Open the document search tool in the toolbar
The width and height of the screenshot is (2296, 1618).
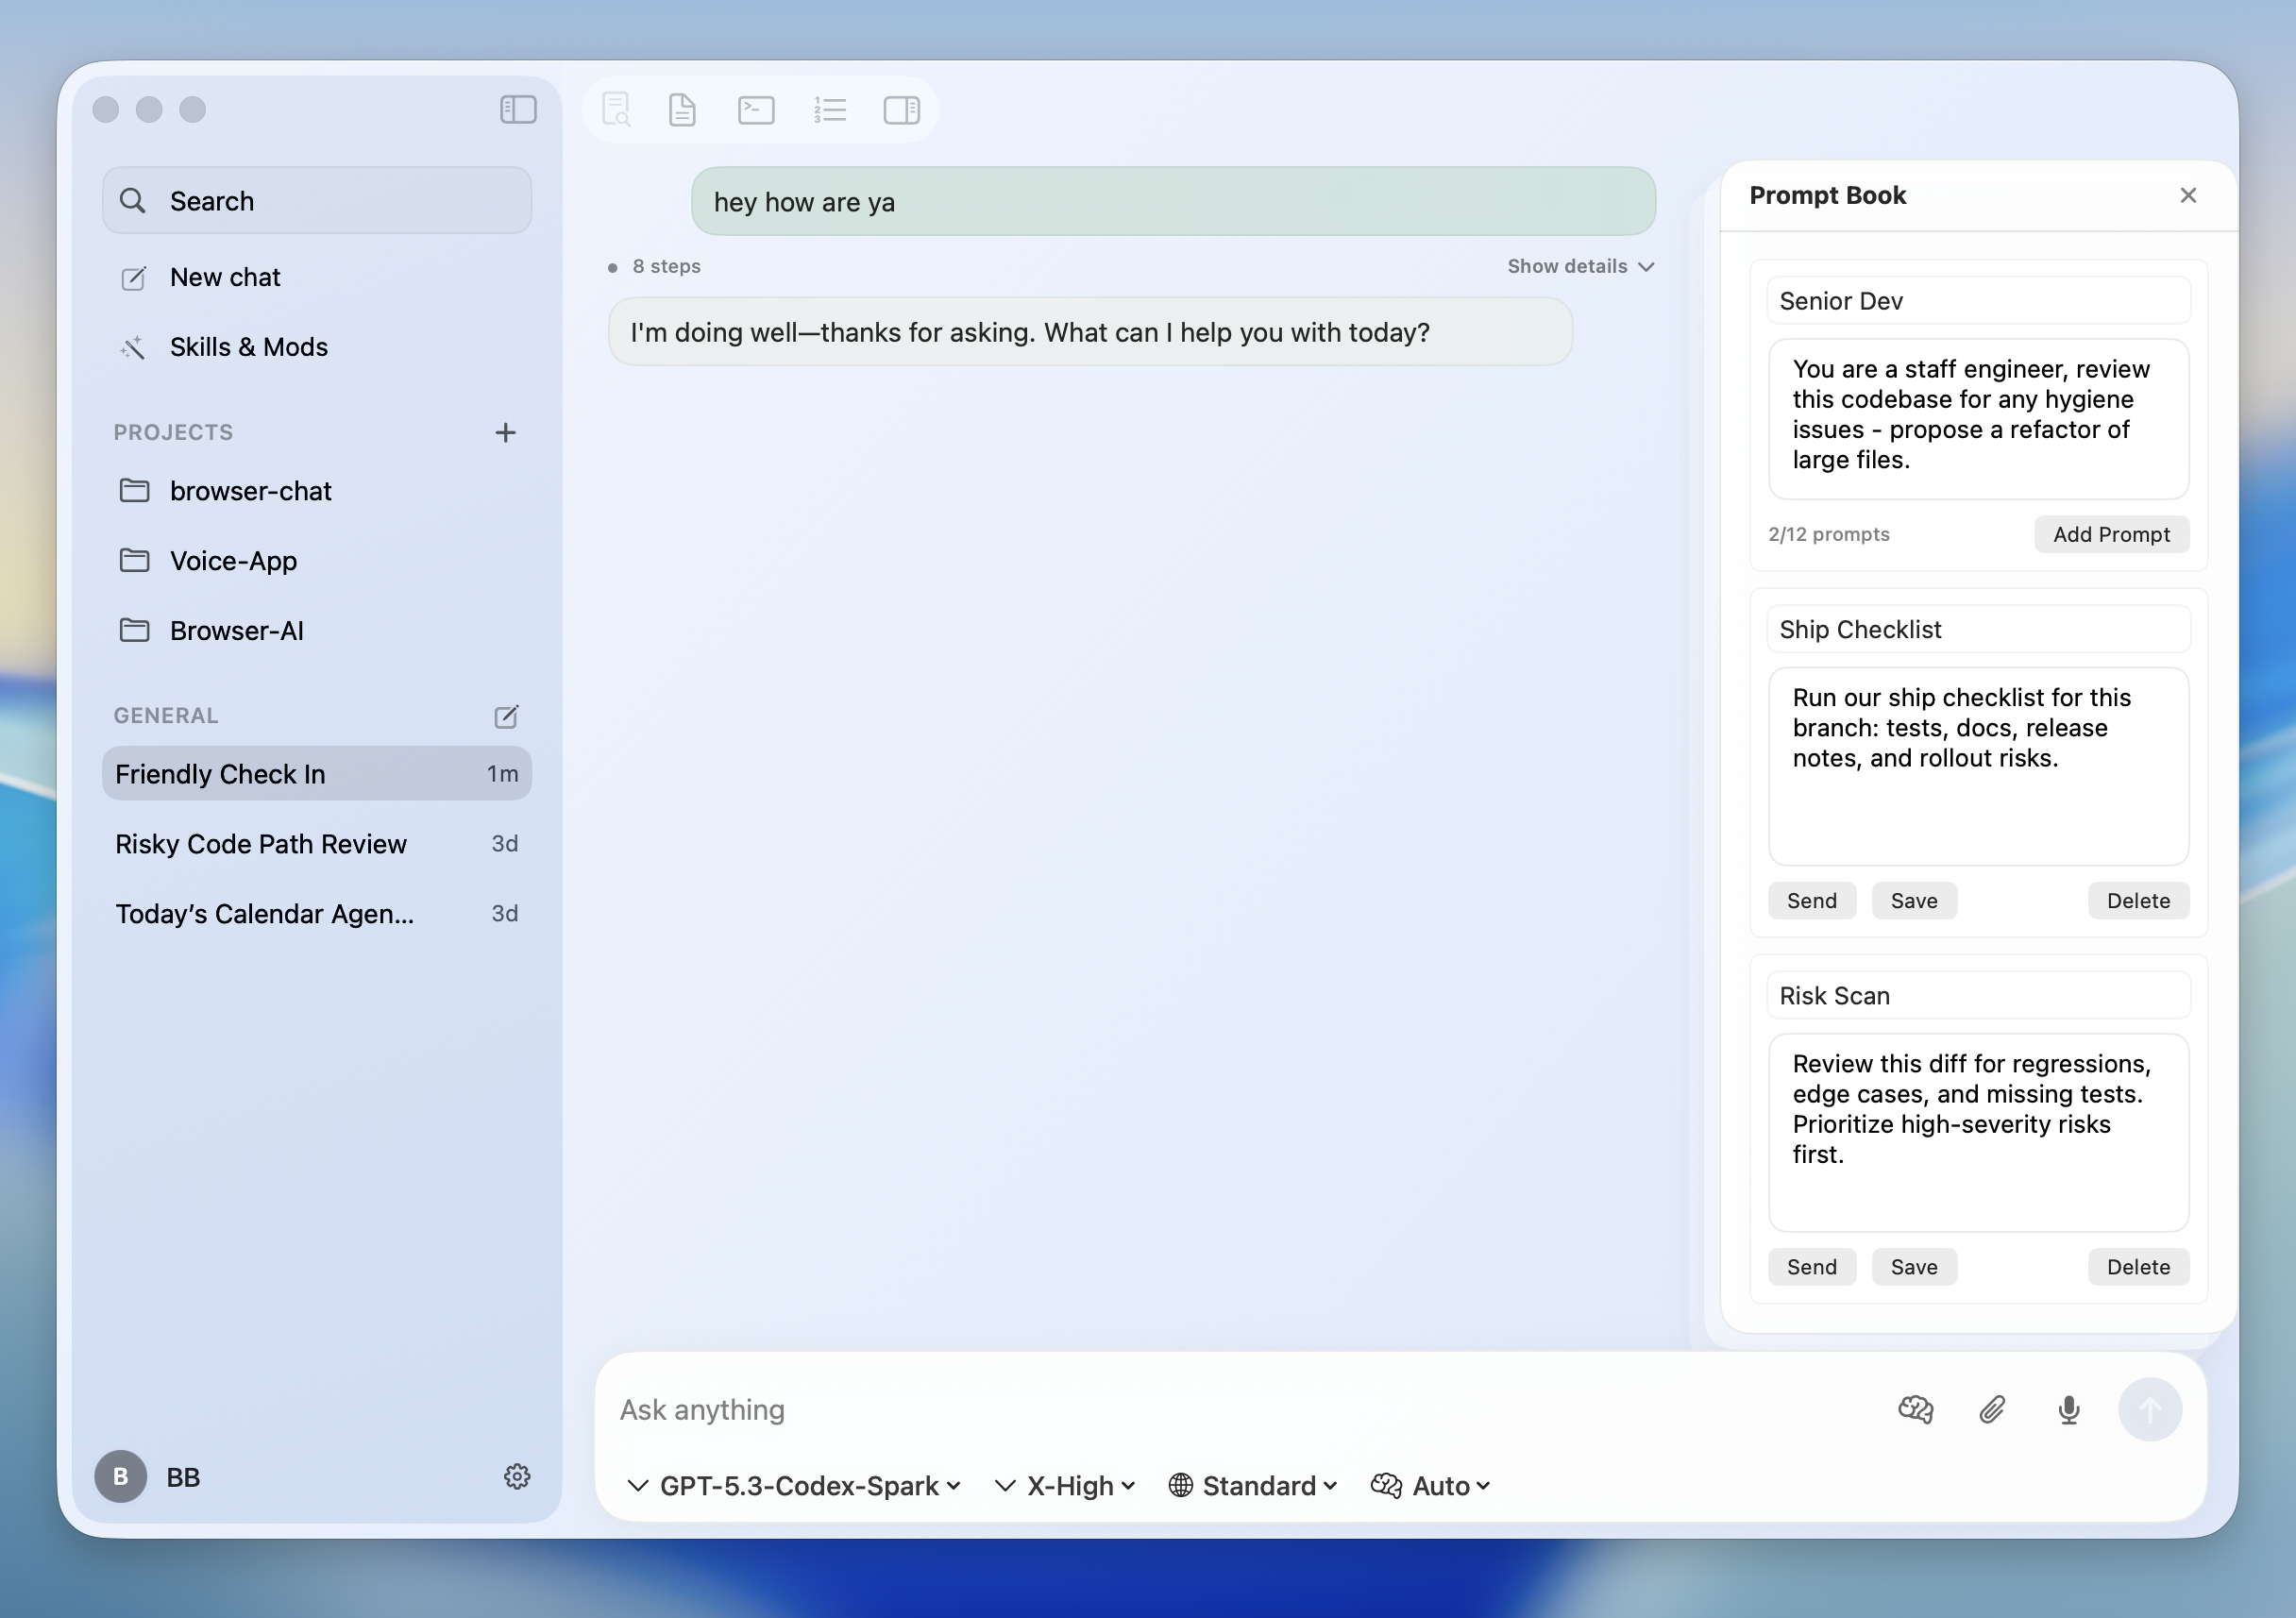(617, 110)
